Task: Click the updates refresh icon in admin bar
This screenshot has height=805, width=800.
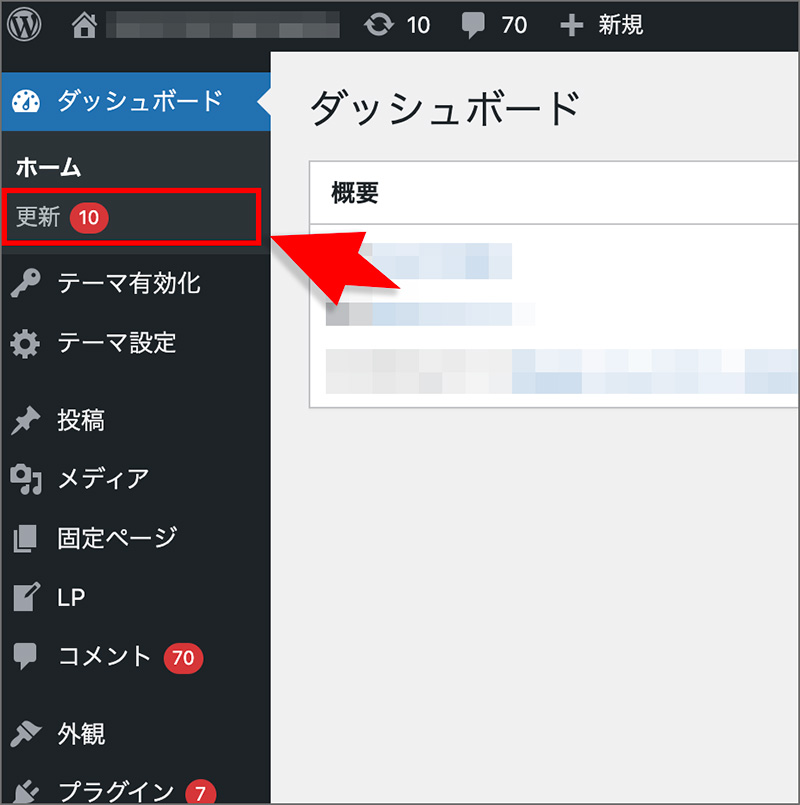Action: point(378,25)
